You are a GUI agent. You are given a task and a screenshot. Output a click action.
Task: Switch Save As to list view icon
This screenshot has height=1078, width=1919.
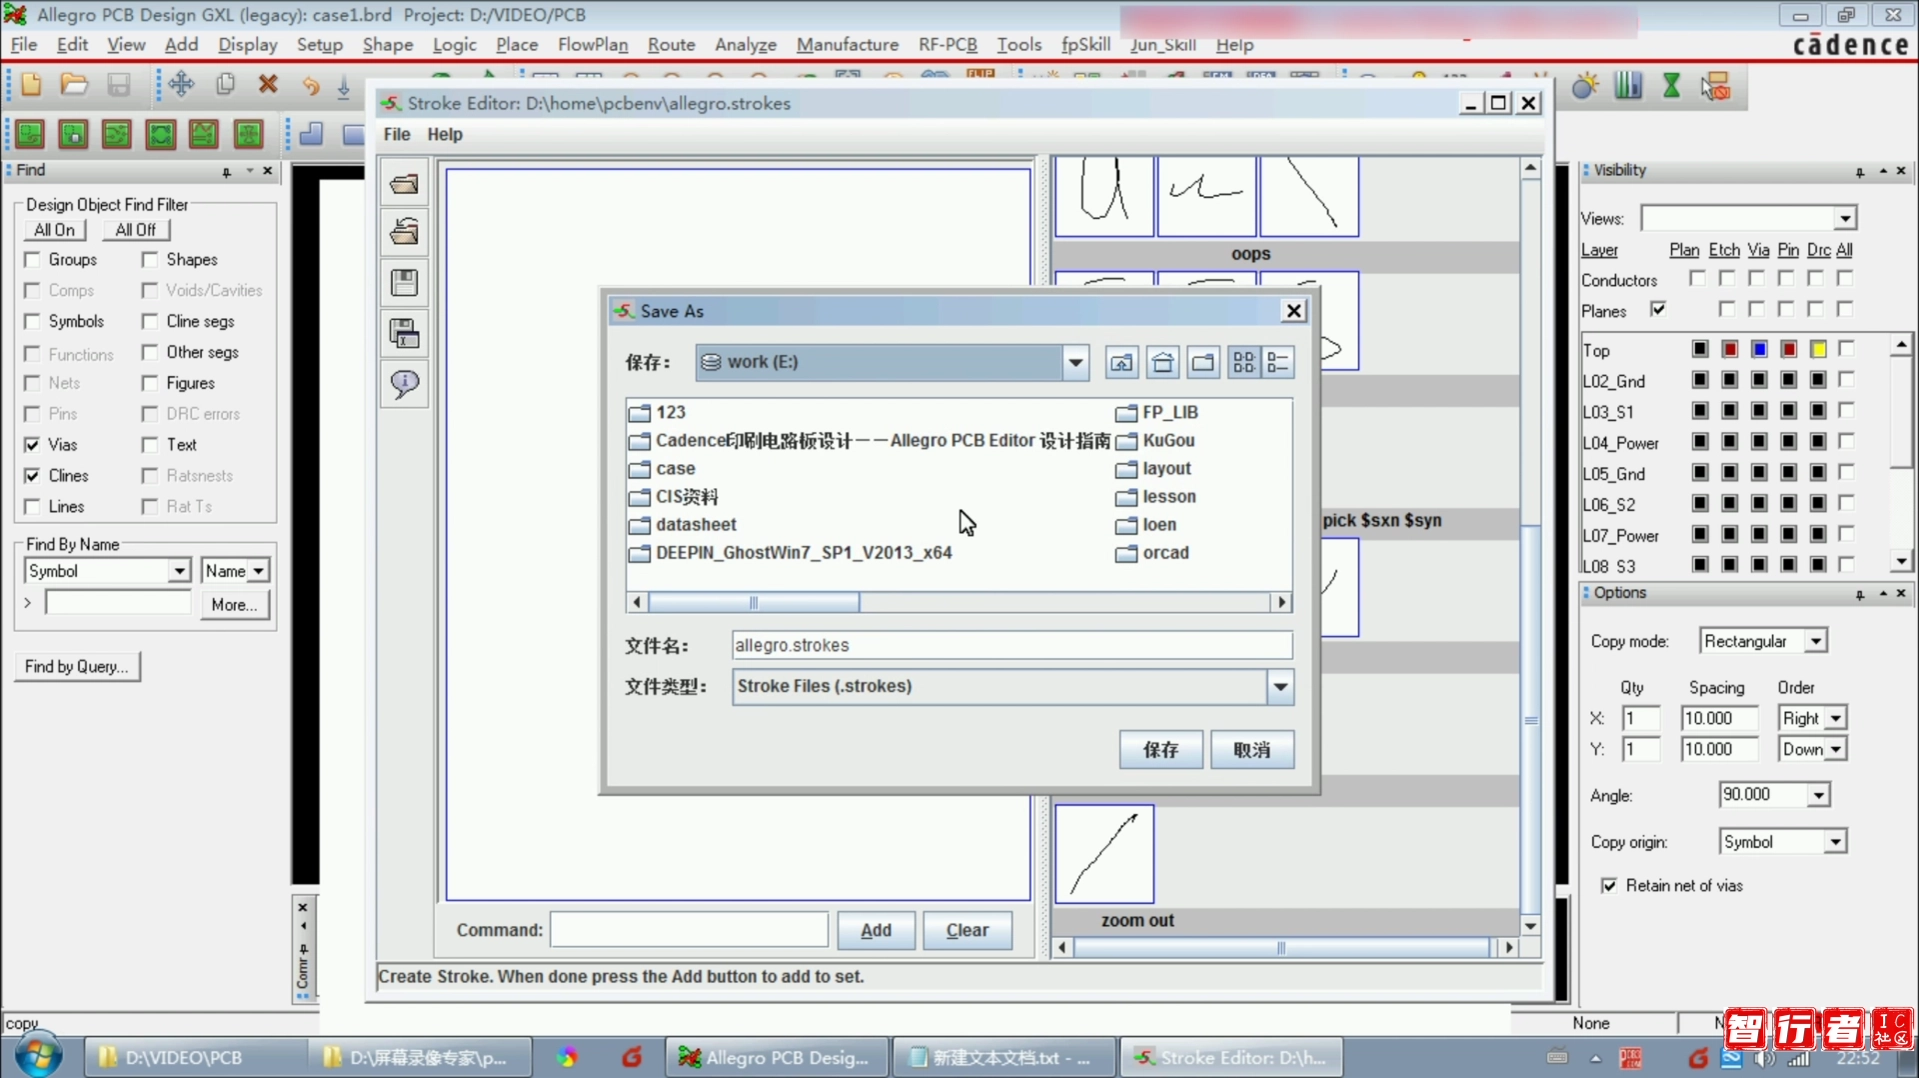point(1243,362)
